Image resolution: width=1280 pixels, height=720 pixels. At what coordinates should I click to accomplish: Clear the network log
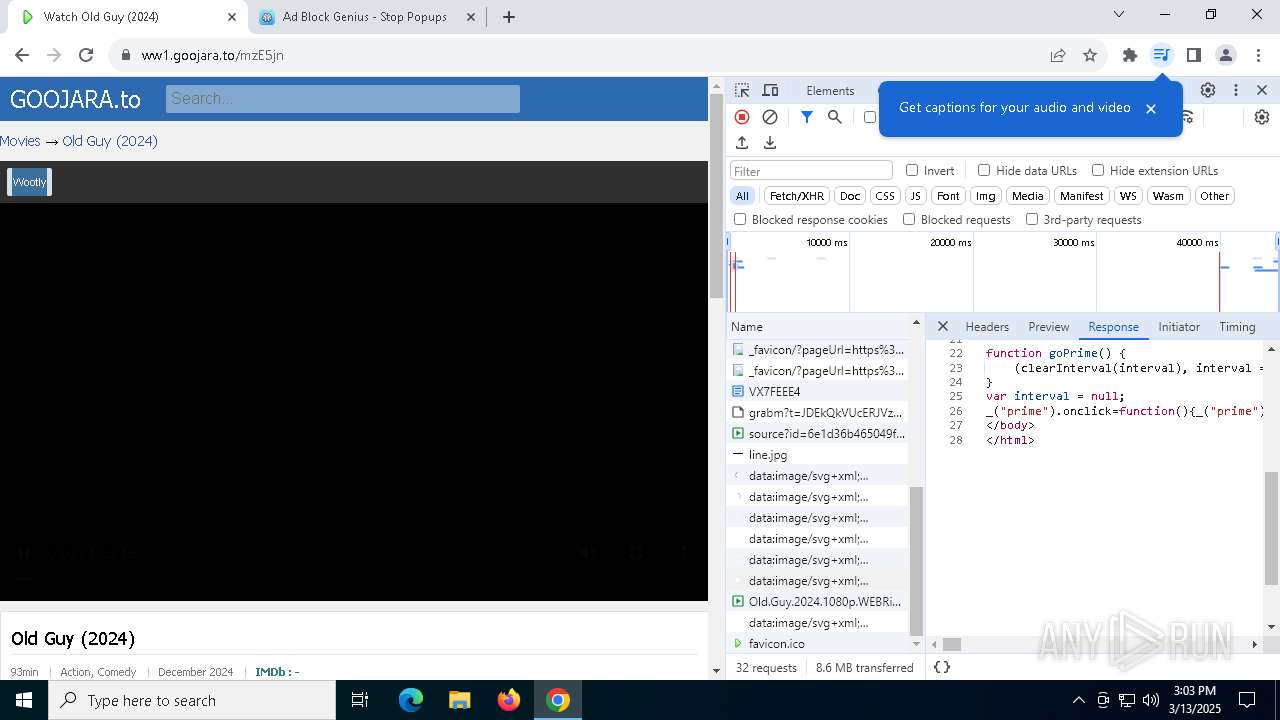click(x=770, y=117)
